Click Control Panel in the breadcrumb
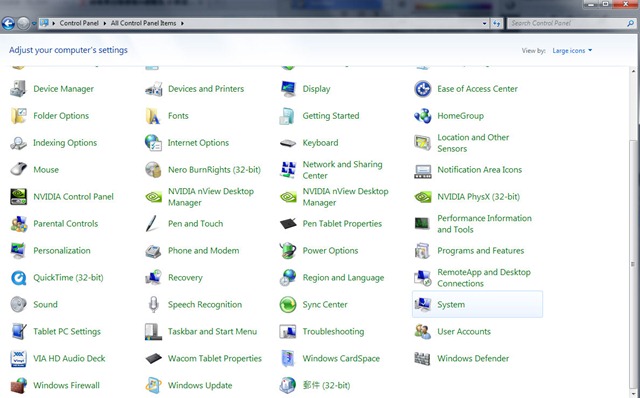 click(x=79, y=23)
